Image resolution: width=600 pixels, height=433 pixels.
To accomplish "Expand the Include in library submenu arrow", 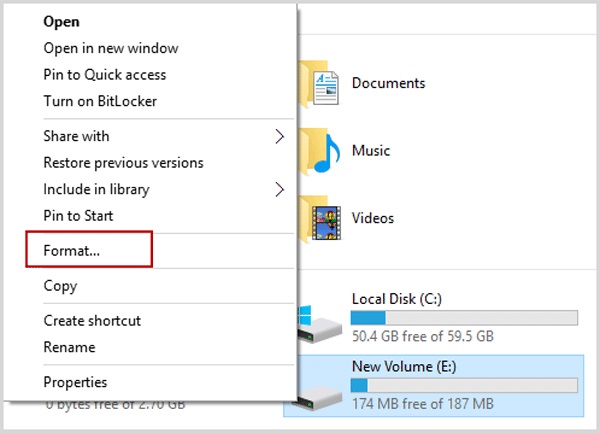I will point(280,189).
